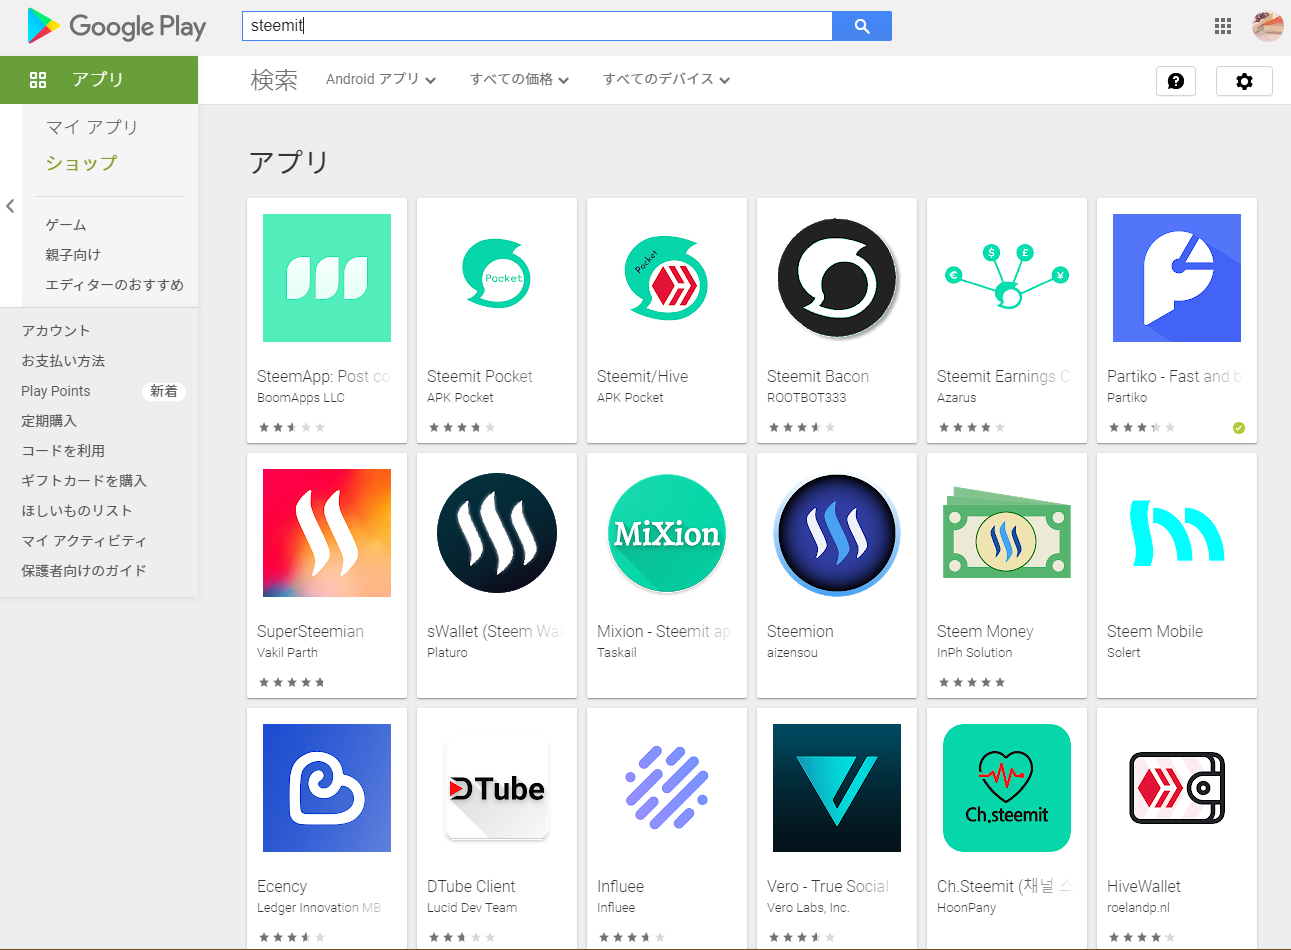This screenshot has width=1291, height=950.
Task: Click developer name Azarus
Action: [957, 398]
